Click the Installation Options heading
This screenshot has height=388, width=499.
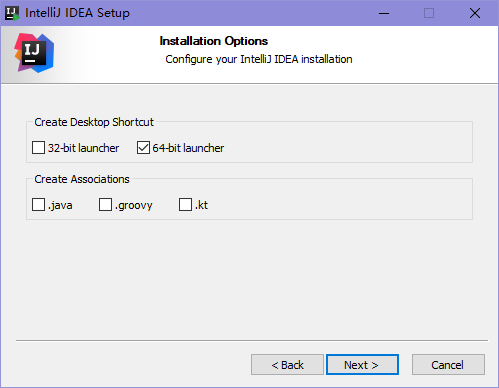(214, 41)
